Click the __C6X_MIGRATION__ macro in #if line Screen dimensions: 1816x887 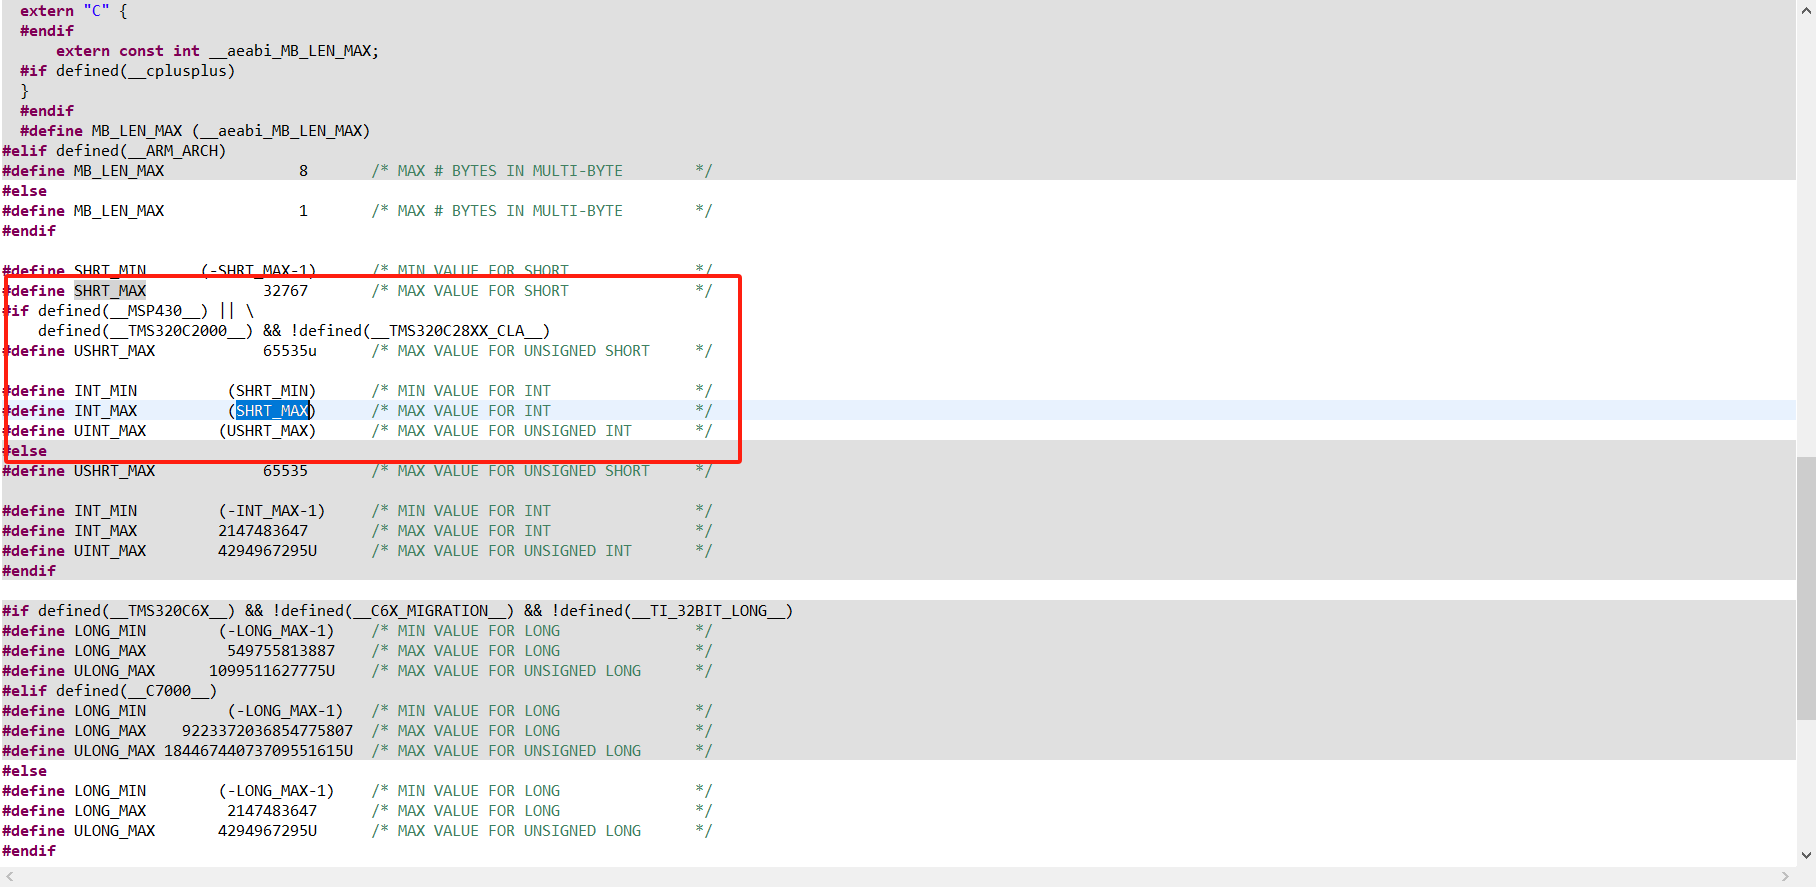[430, 611]
